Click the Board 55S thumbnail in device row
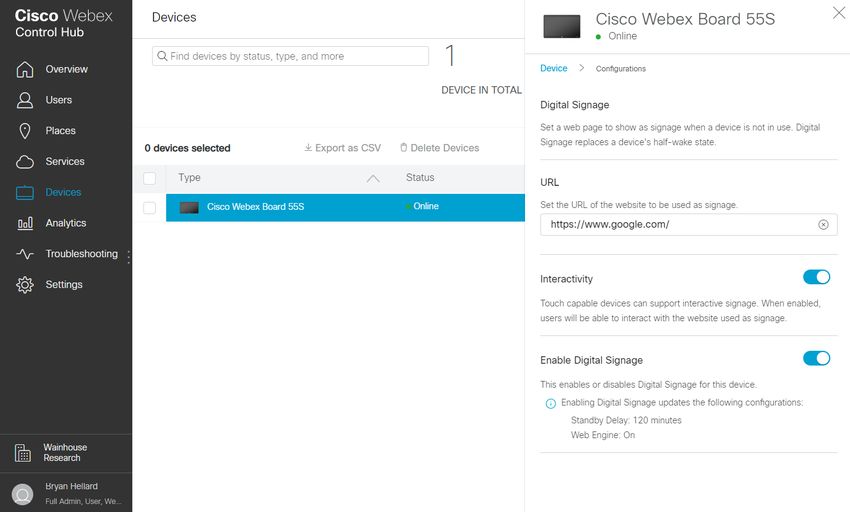Screen dimensions: 850x512 coord(189,207)
